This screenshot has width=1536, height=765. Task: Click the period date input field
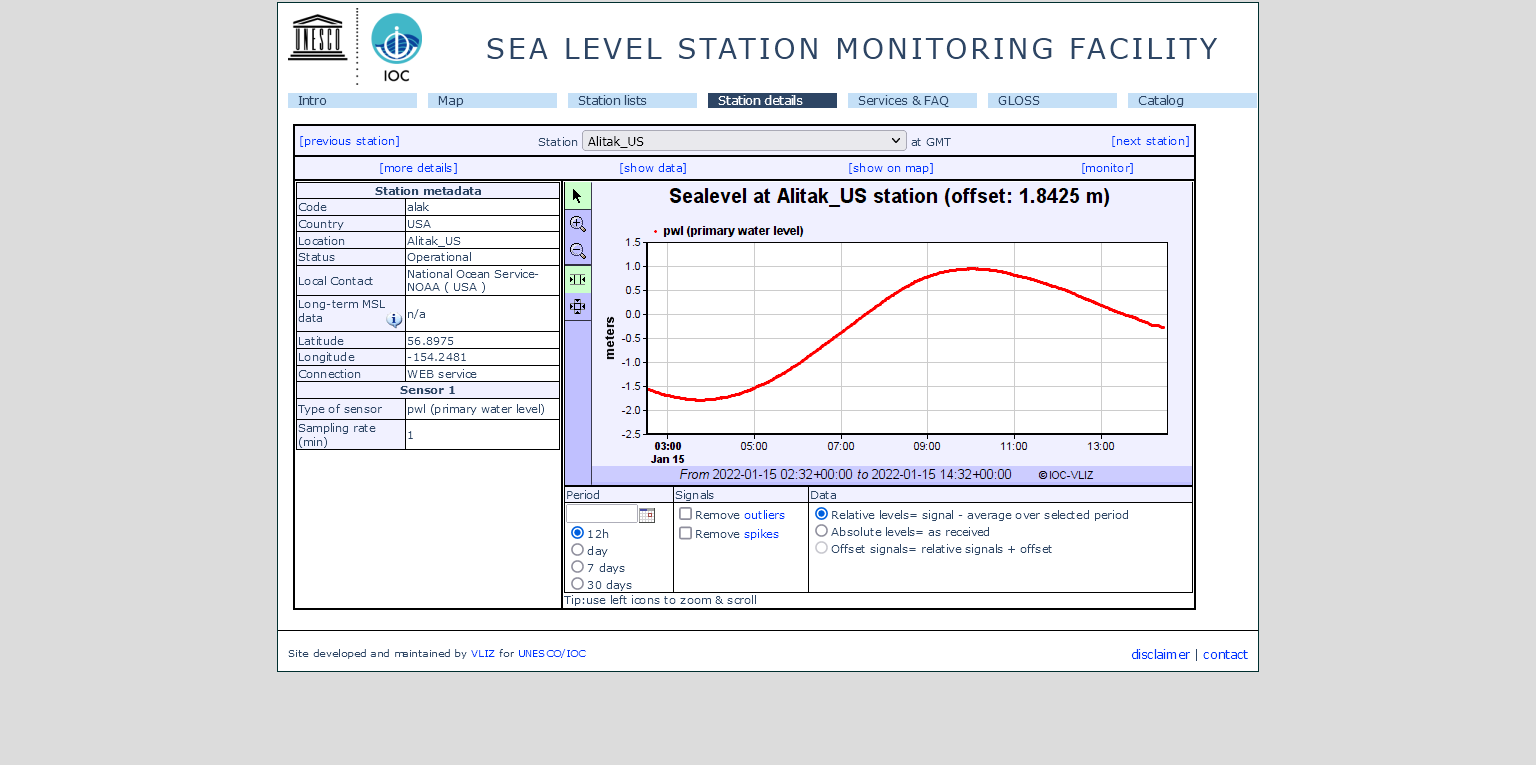(x=602, y=514)
